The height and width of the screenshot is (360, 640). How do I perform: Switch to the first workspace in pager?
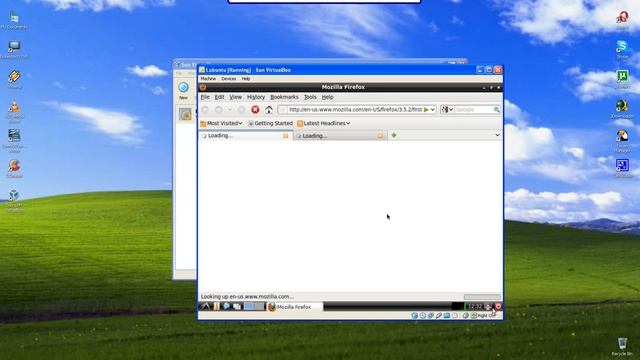(x=249, y=307)
